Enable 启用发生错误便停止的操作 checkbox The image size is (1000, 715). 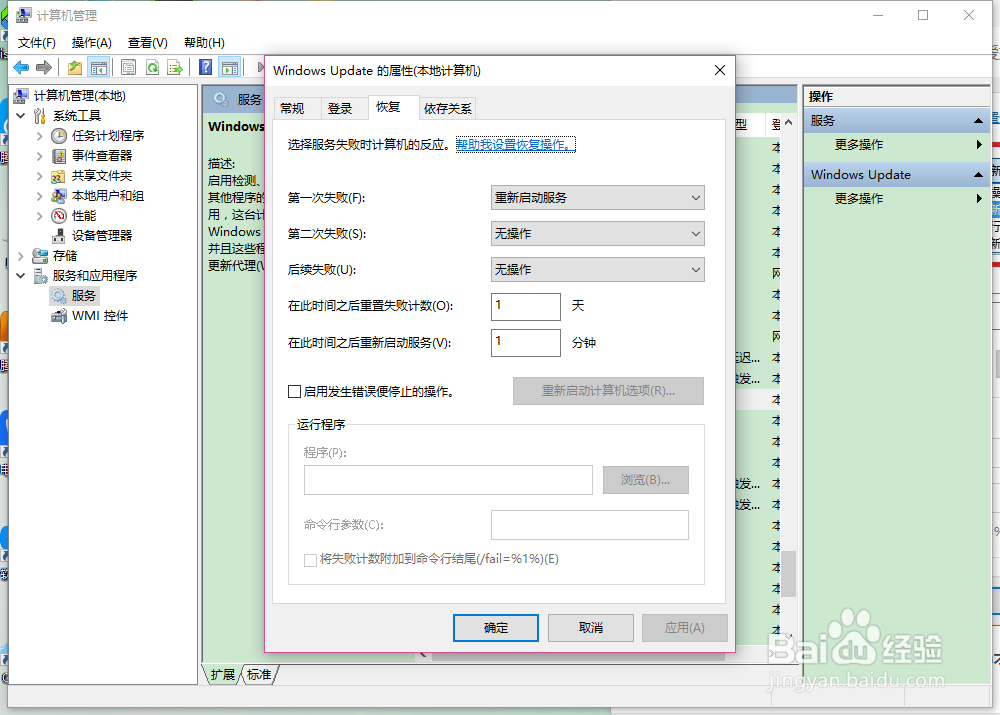pos(295,392)
